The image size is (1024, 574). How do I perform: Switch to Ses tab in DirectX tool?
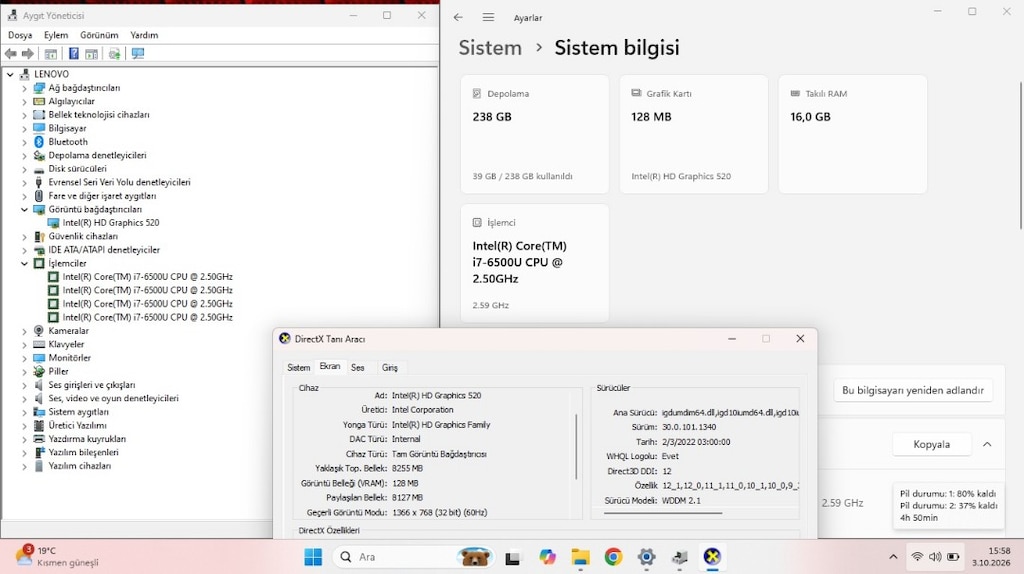(x=357, y=368)
